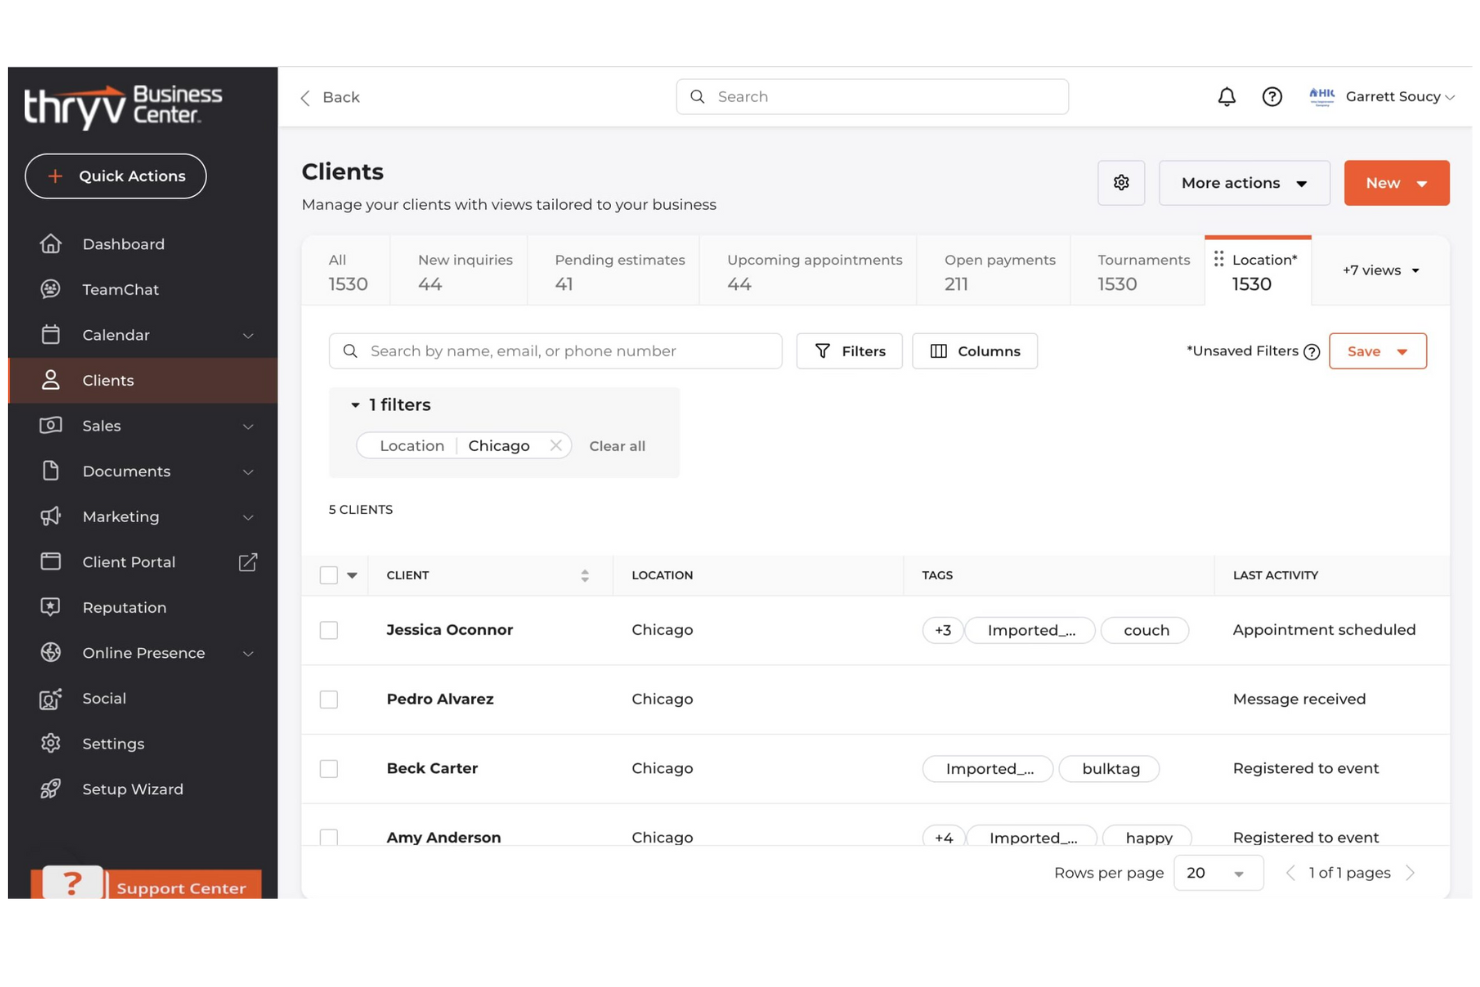
Task: Expand the Sales sidebar menu
Action: pos(248,426)
